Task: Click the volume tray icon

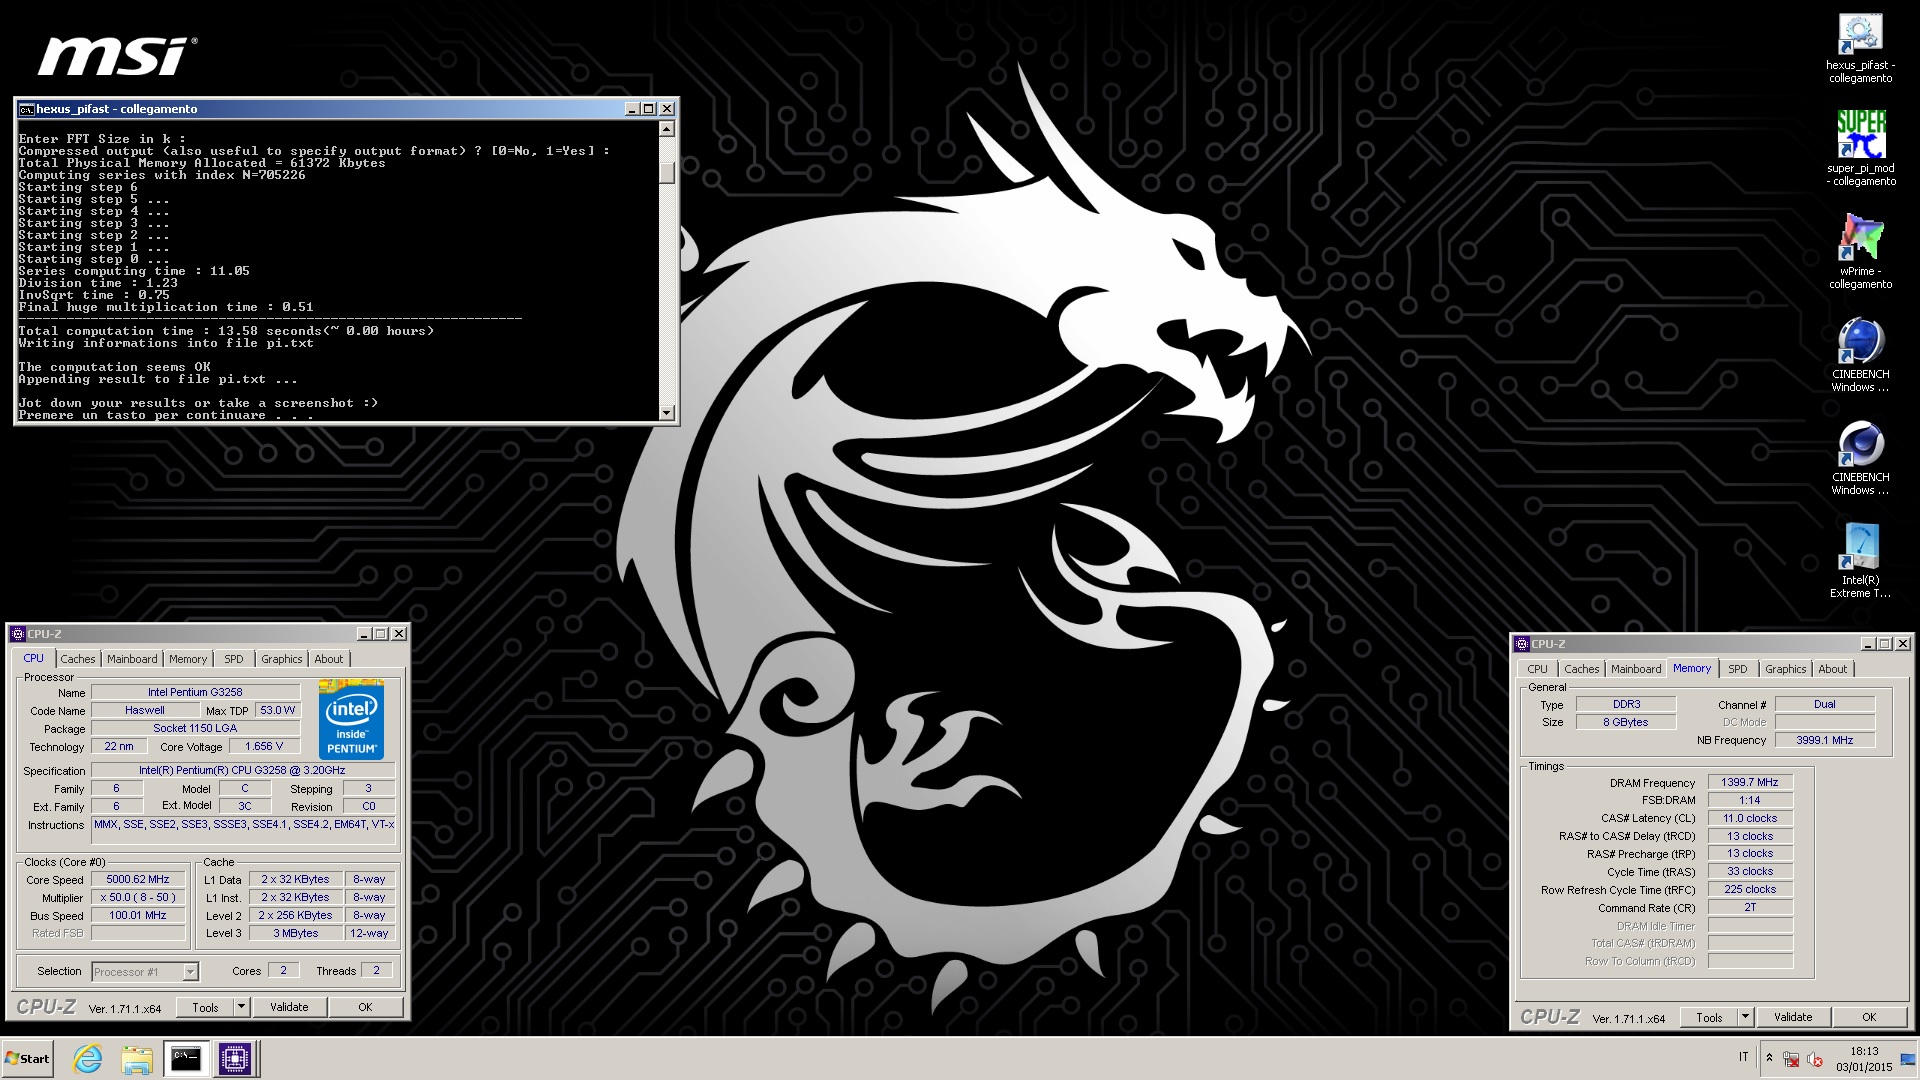Action: tap(1815, 1059)
